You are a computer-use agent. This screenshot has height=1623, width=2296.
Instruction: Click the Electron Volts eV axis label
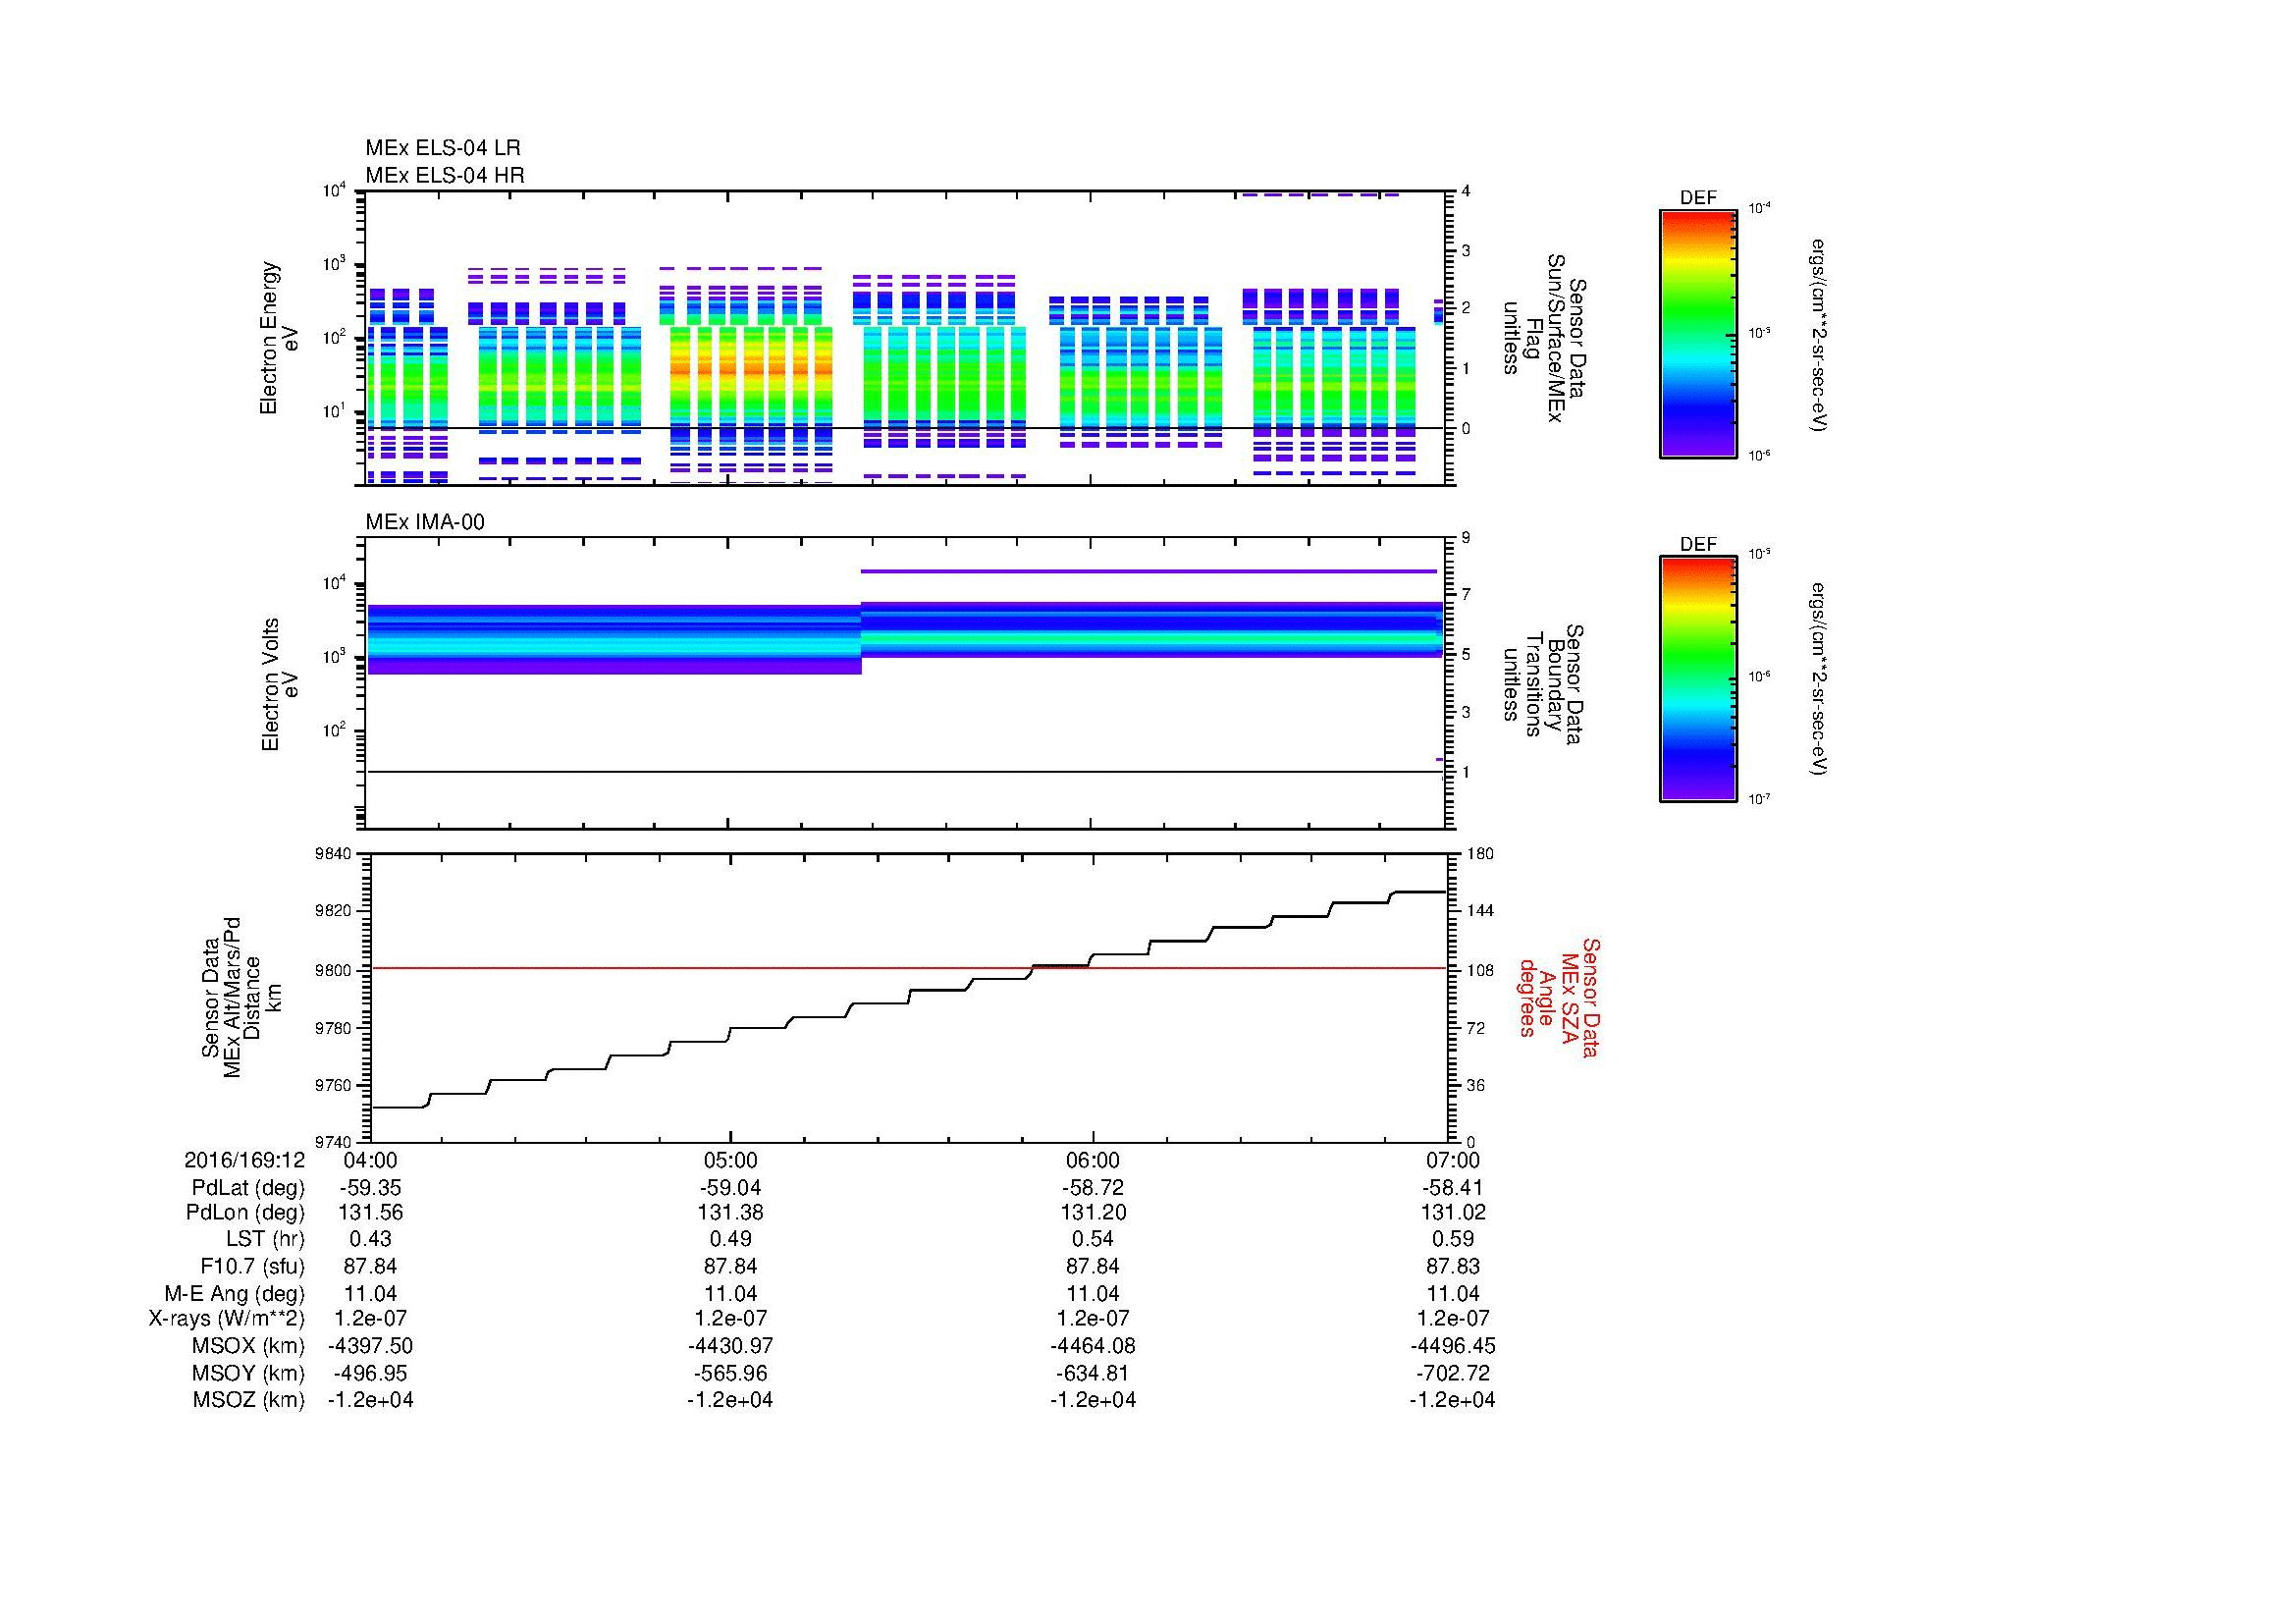[x=279, y=685]
